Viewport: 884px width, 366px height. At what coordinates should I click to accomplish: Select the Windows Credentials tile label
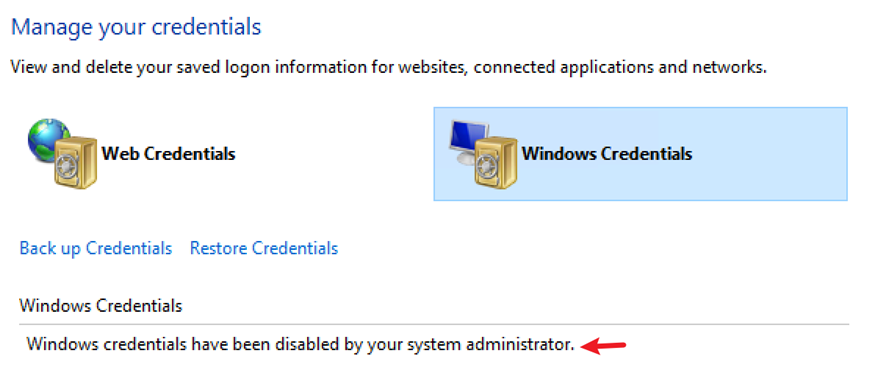(x=607, y=153)
